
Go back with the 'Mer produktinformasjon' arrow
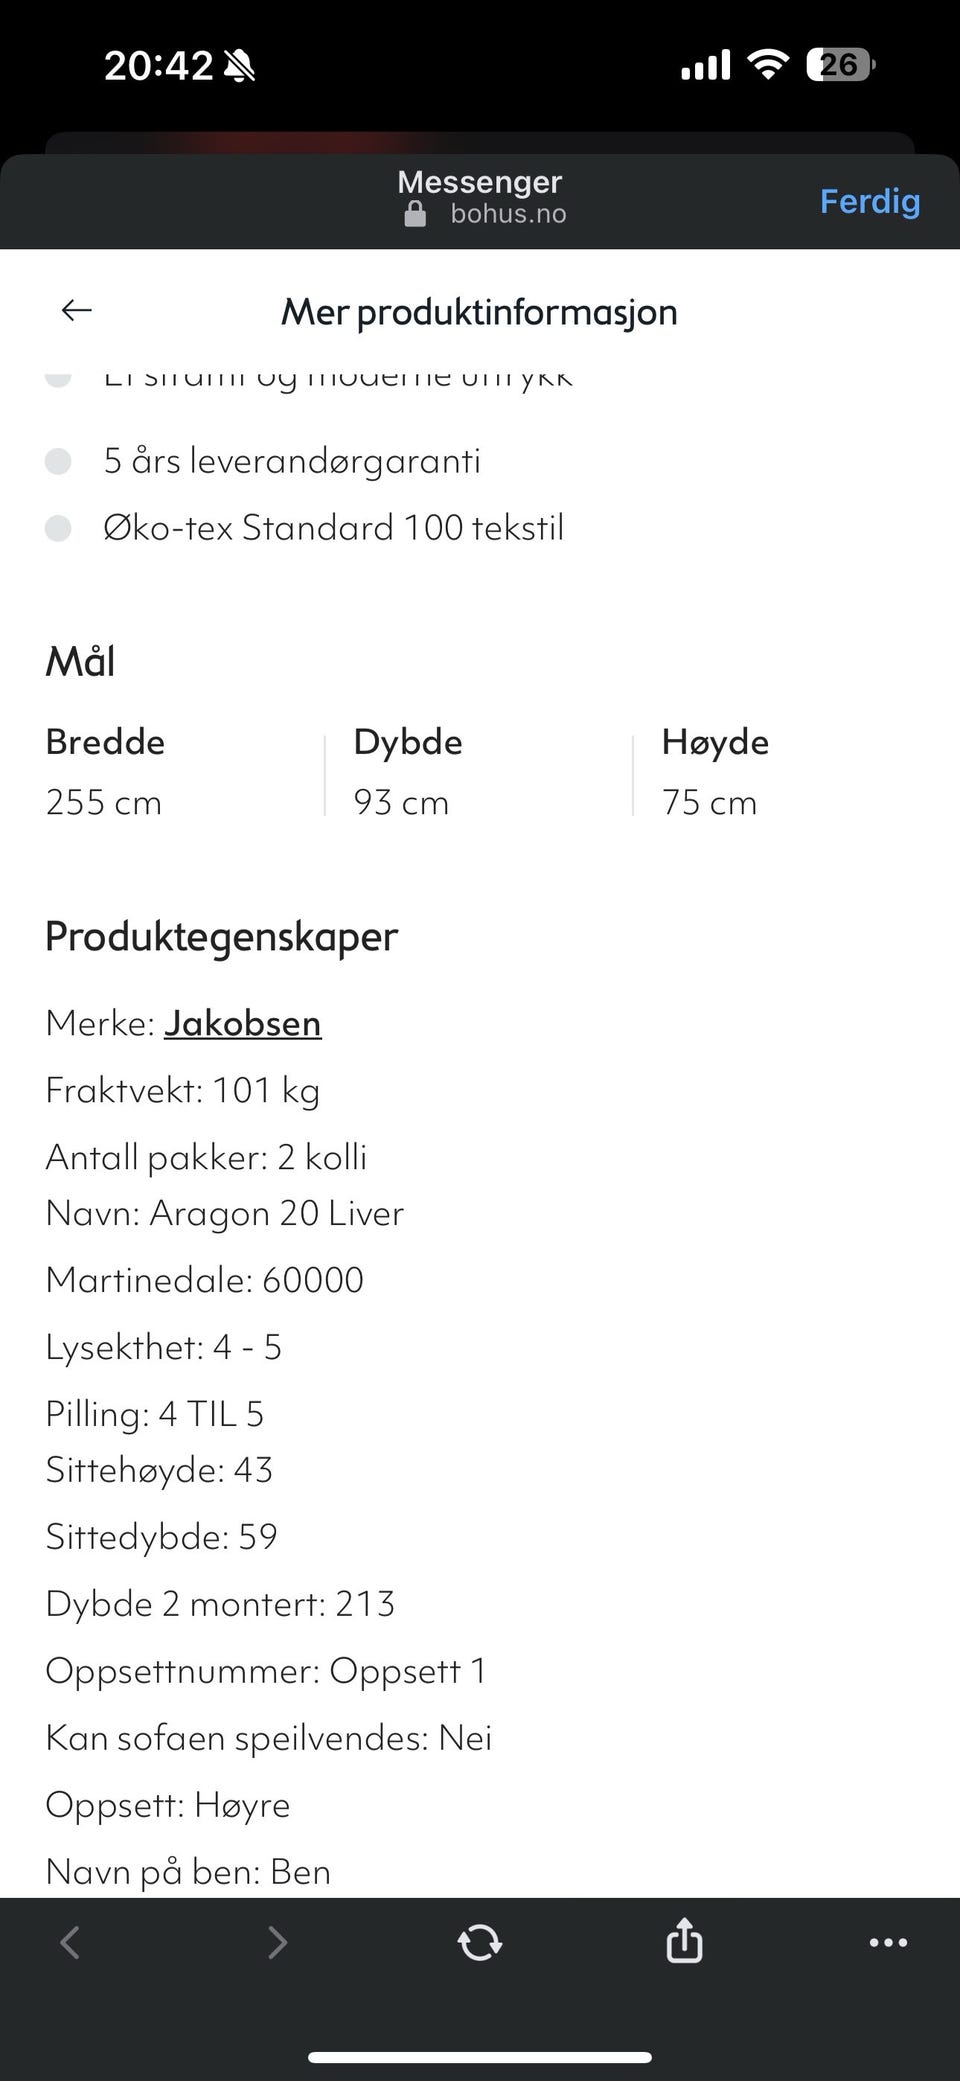pos(76,310)
